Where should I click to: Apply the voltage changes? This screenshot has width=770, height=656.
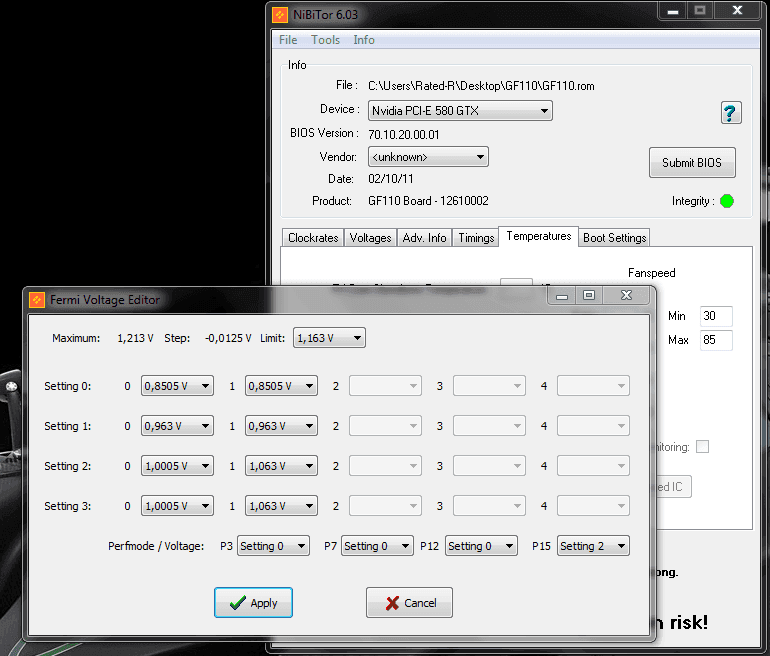253,602
